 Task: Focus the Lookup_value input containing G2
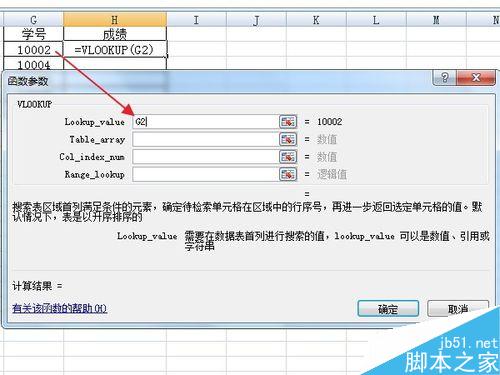(x=205, y=122)
